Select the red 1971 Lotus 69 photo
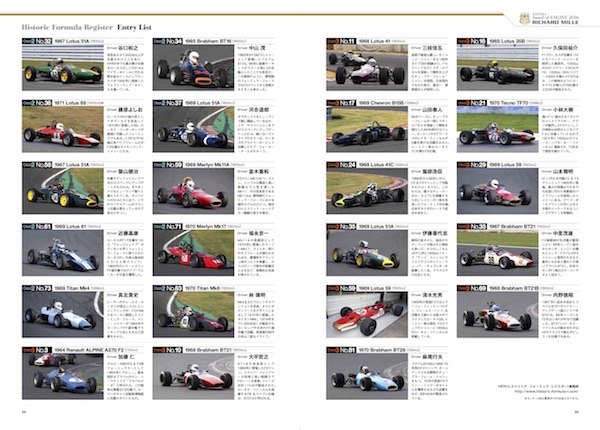Screen dimensions: 600x430 click(x=63, y=129)
